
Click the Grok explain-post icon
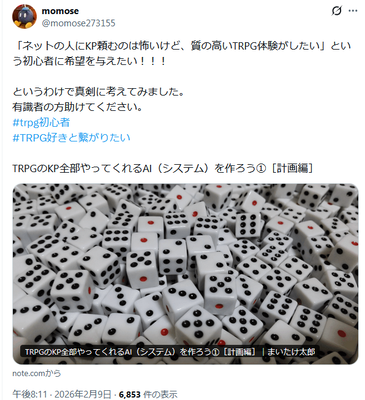pos(337,11)
